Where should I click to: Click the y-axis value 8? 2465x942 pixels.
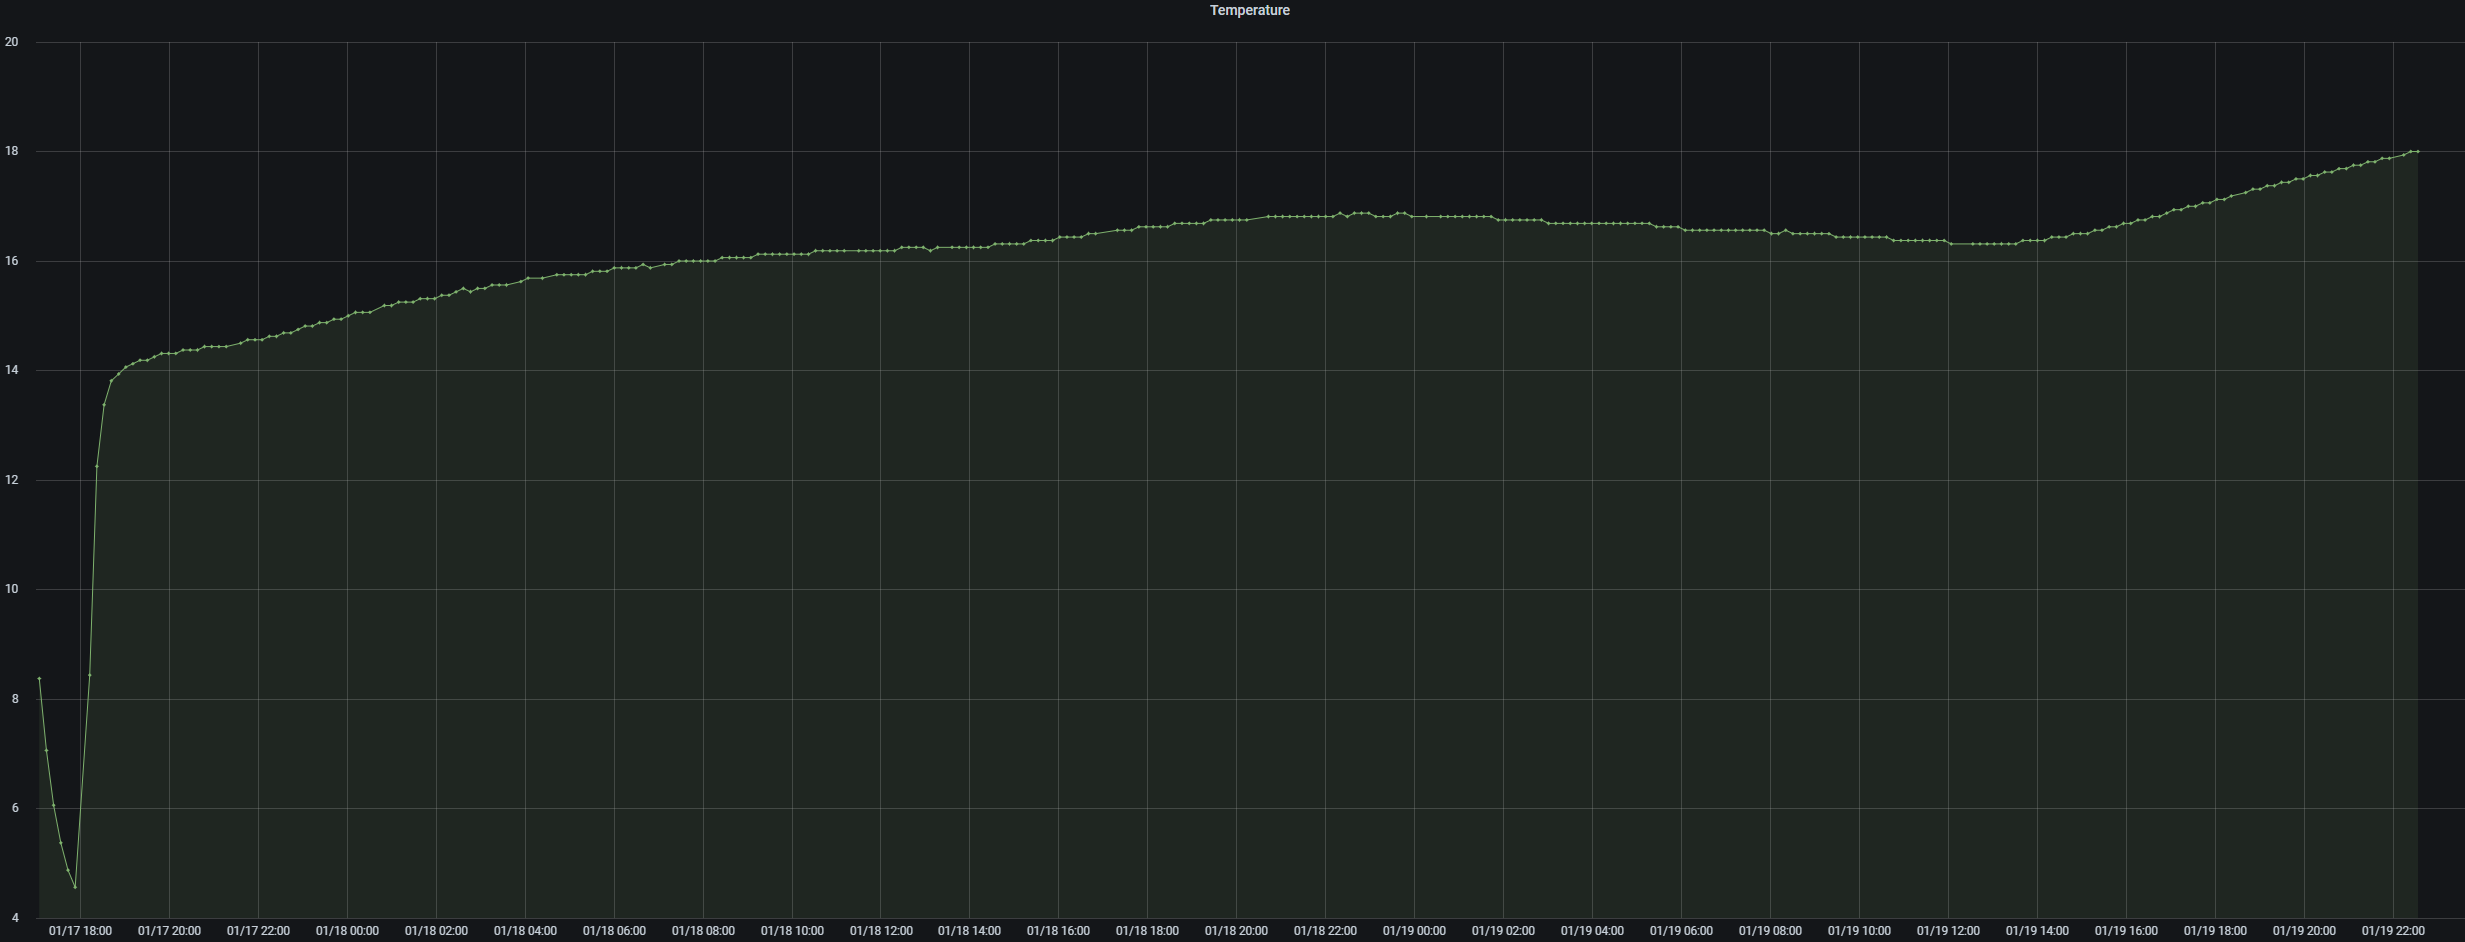[x=15, y=699]
